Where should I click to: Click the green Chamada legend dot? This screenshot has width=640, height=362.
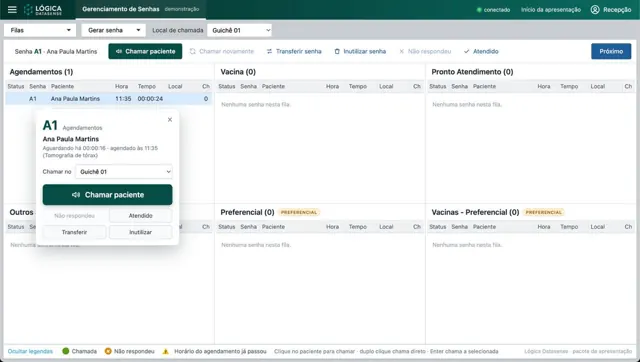(x=65, y=351)
